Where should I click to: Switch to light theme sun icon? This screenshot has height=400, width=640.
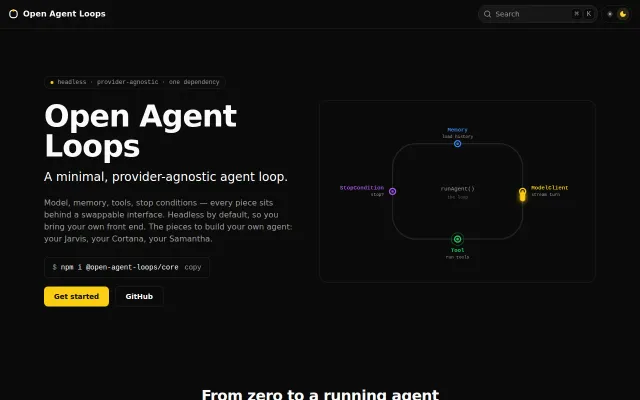coord(610,14)
